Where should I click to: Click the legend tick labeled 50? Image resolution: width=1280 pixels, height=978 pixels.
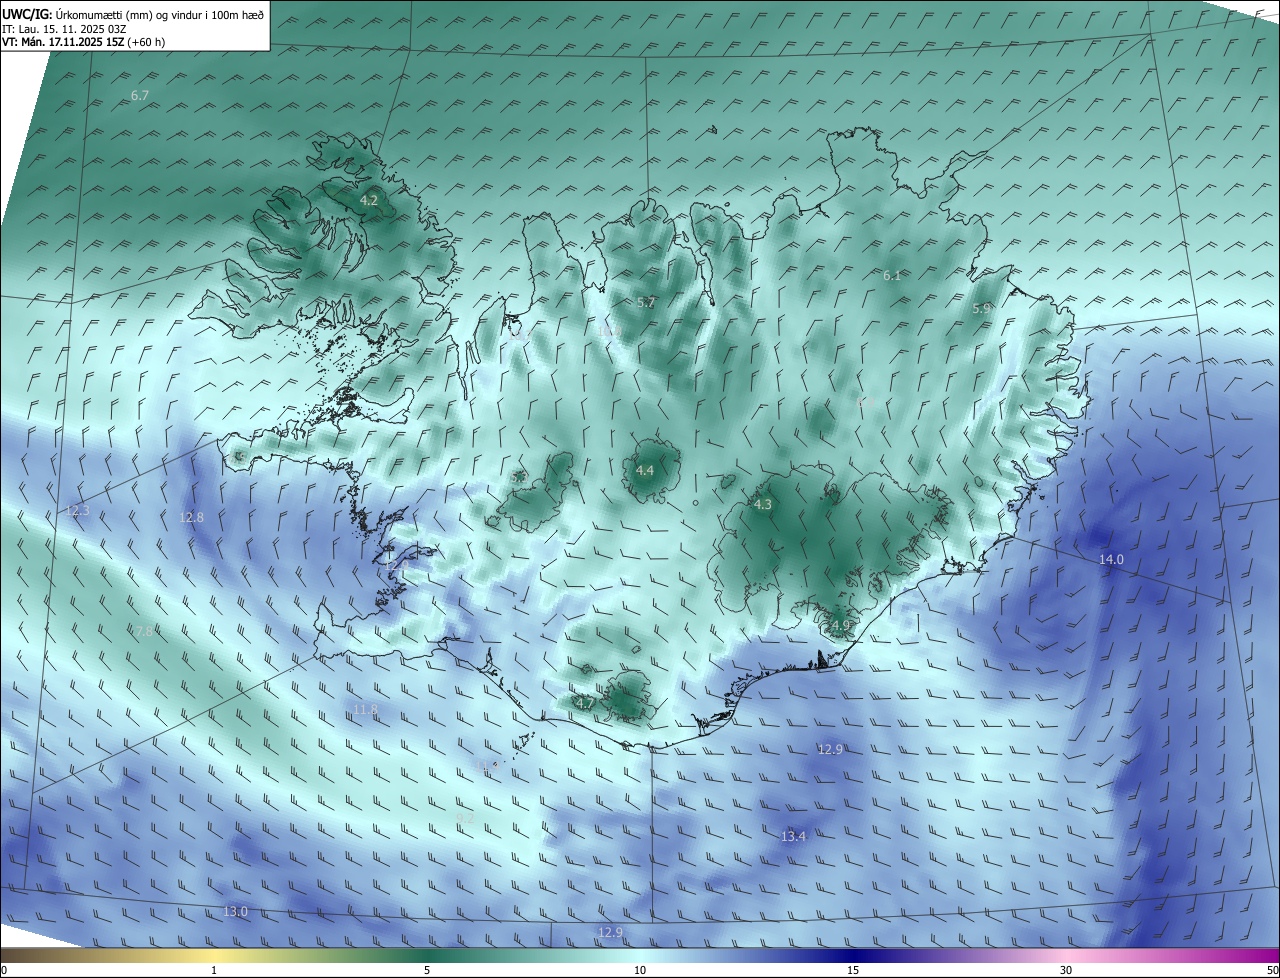tap(1272, 971)
